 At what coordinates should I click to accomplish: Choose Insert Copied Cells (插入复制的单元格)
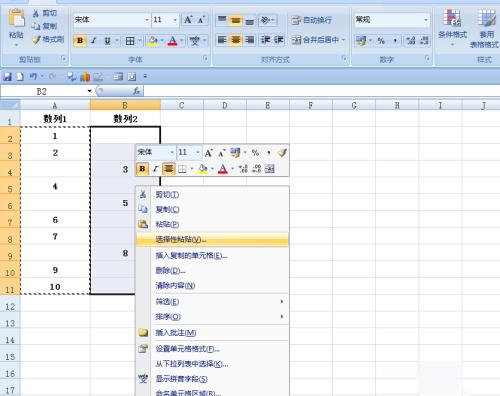tap(212, 256)
